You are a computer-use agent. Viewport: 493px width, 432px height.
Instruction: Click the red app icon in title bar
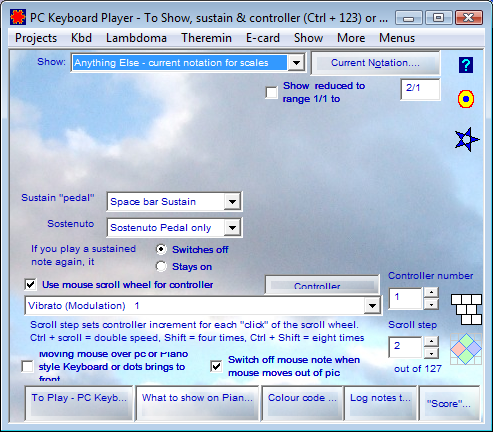(x=18, y=17)
